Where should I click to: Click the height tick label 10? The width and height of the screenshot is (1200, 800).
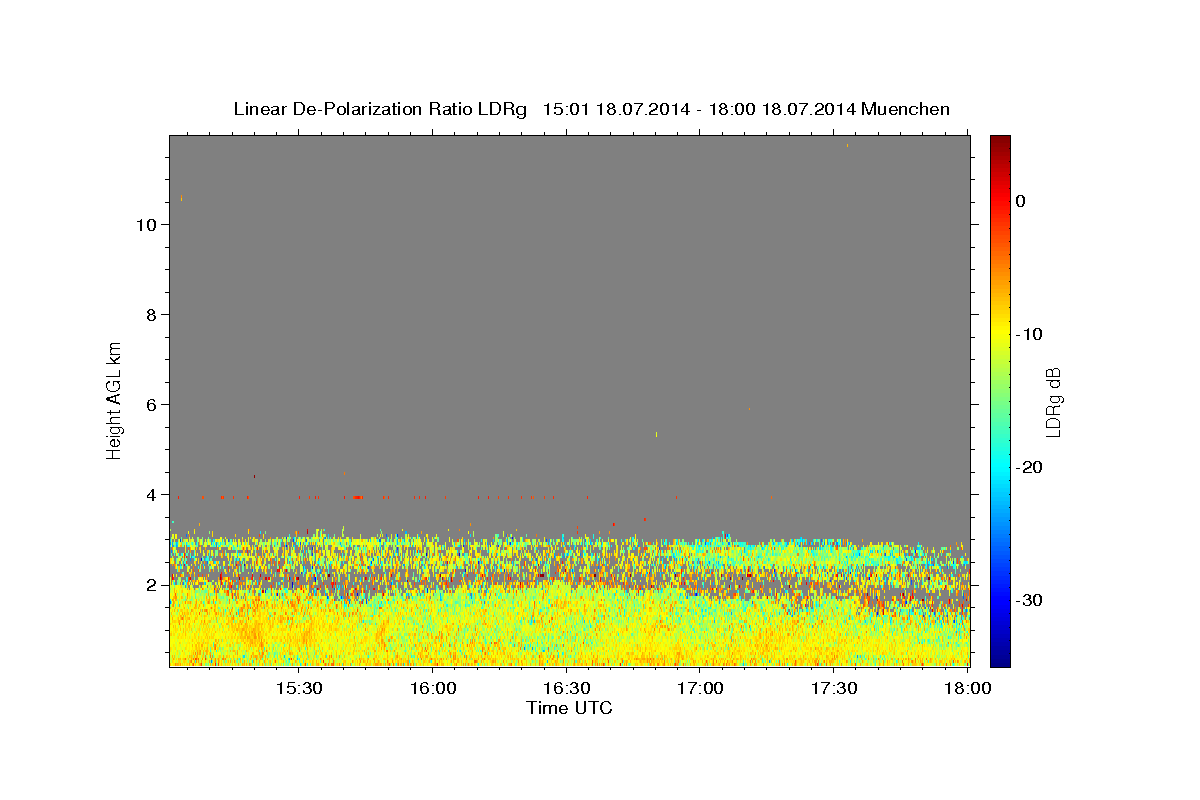146,225
